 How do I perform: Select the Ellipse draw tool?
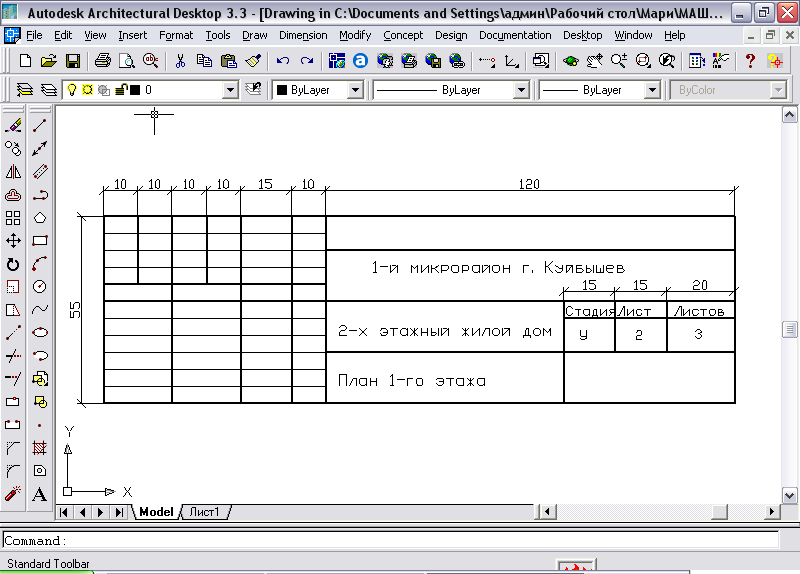pyautogui.click(x=40, y=333)
